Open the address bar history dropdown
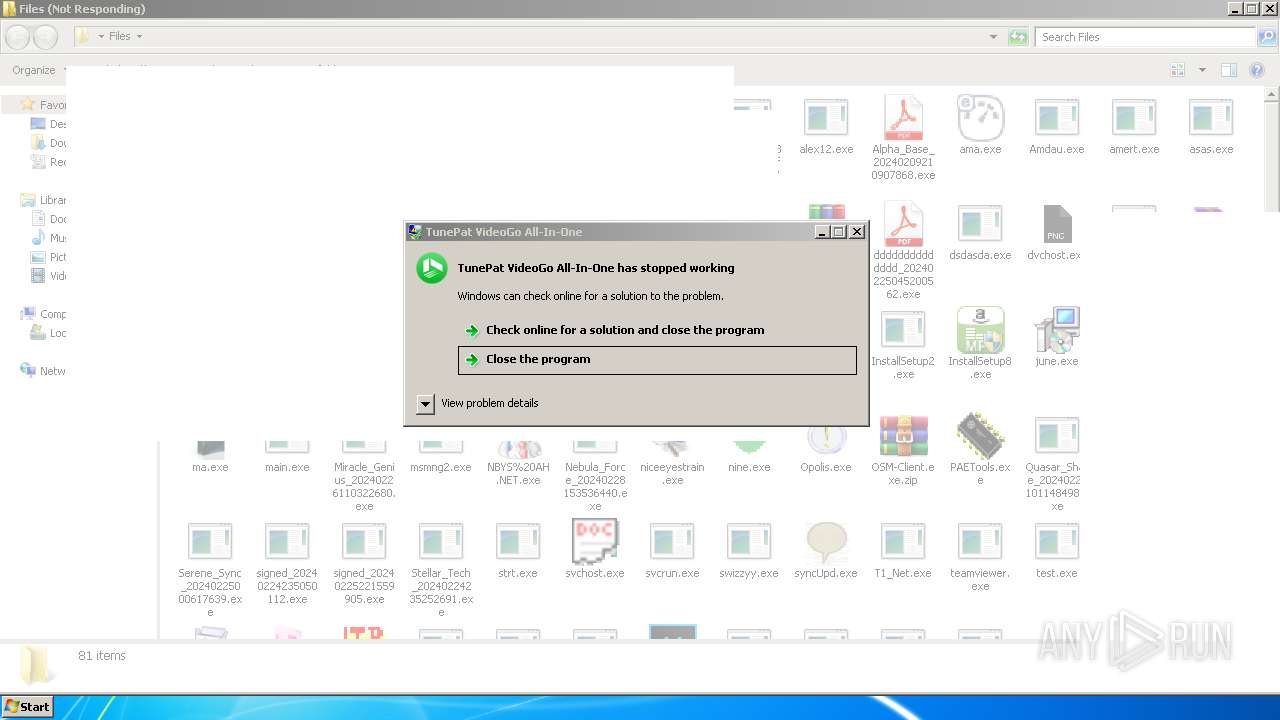1280x720 pixels. [993, 37]
